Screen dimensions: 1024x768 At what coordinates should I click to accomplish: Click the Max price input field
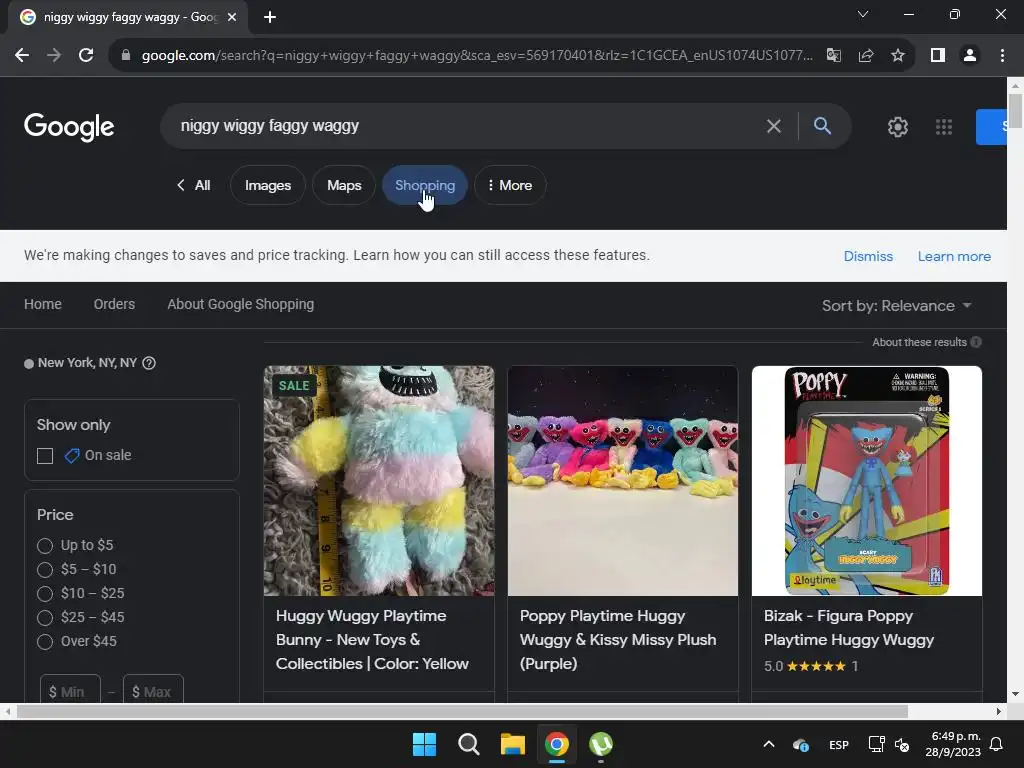click(x=153, y=690)
